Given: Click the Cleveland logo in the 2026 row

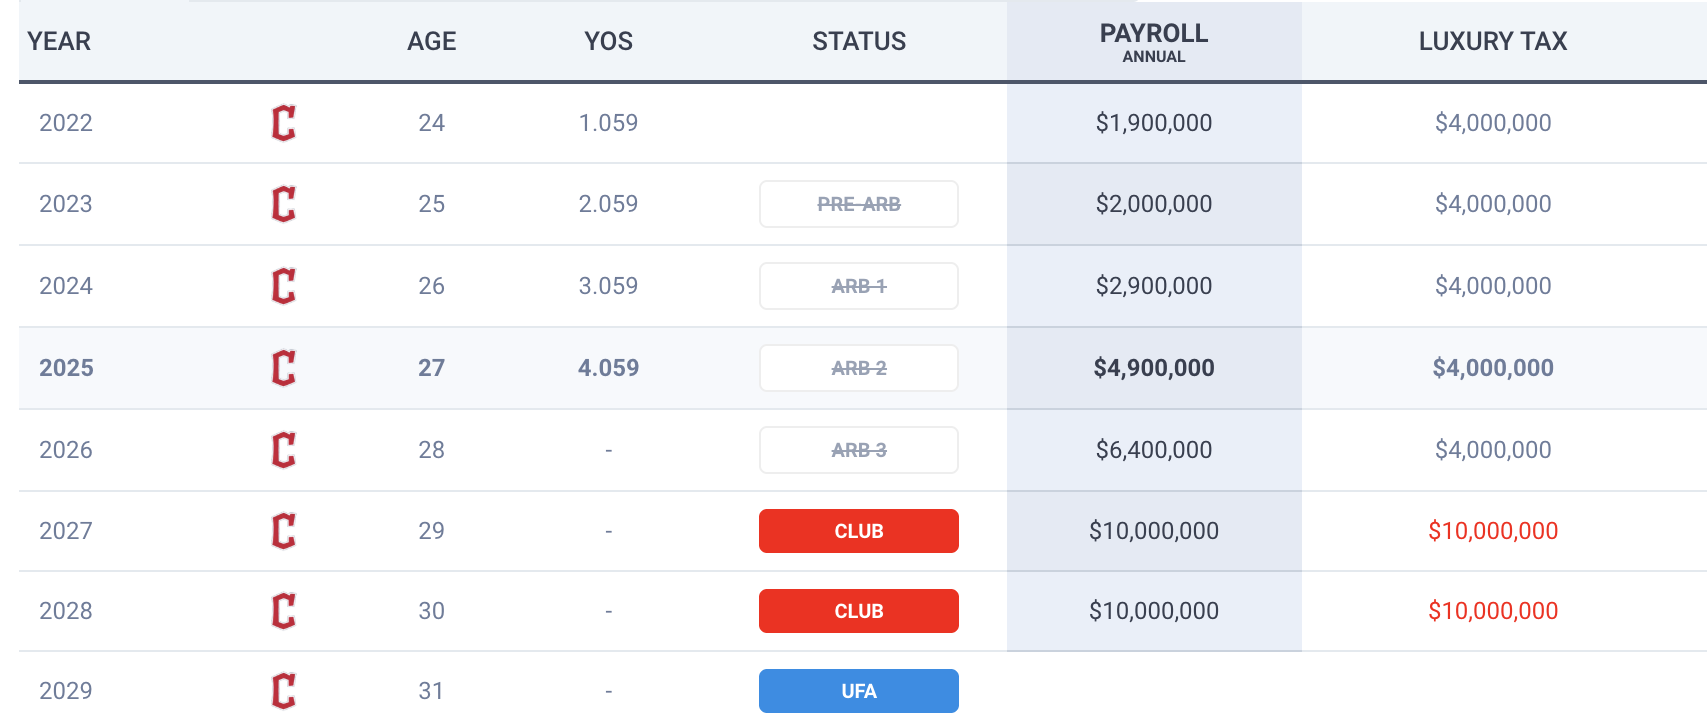Looking at the screenshot, I should point(284,450).
